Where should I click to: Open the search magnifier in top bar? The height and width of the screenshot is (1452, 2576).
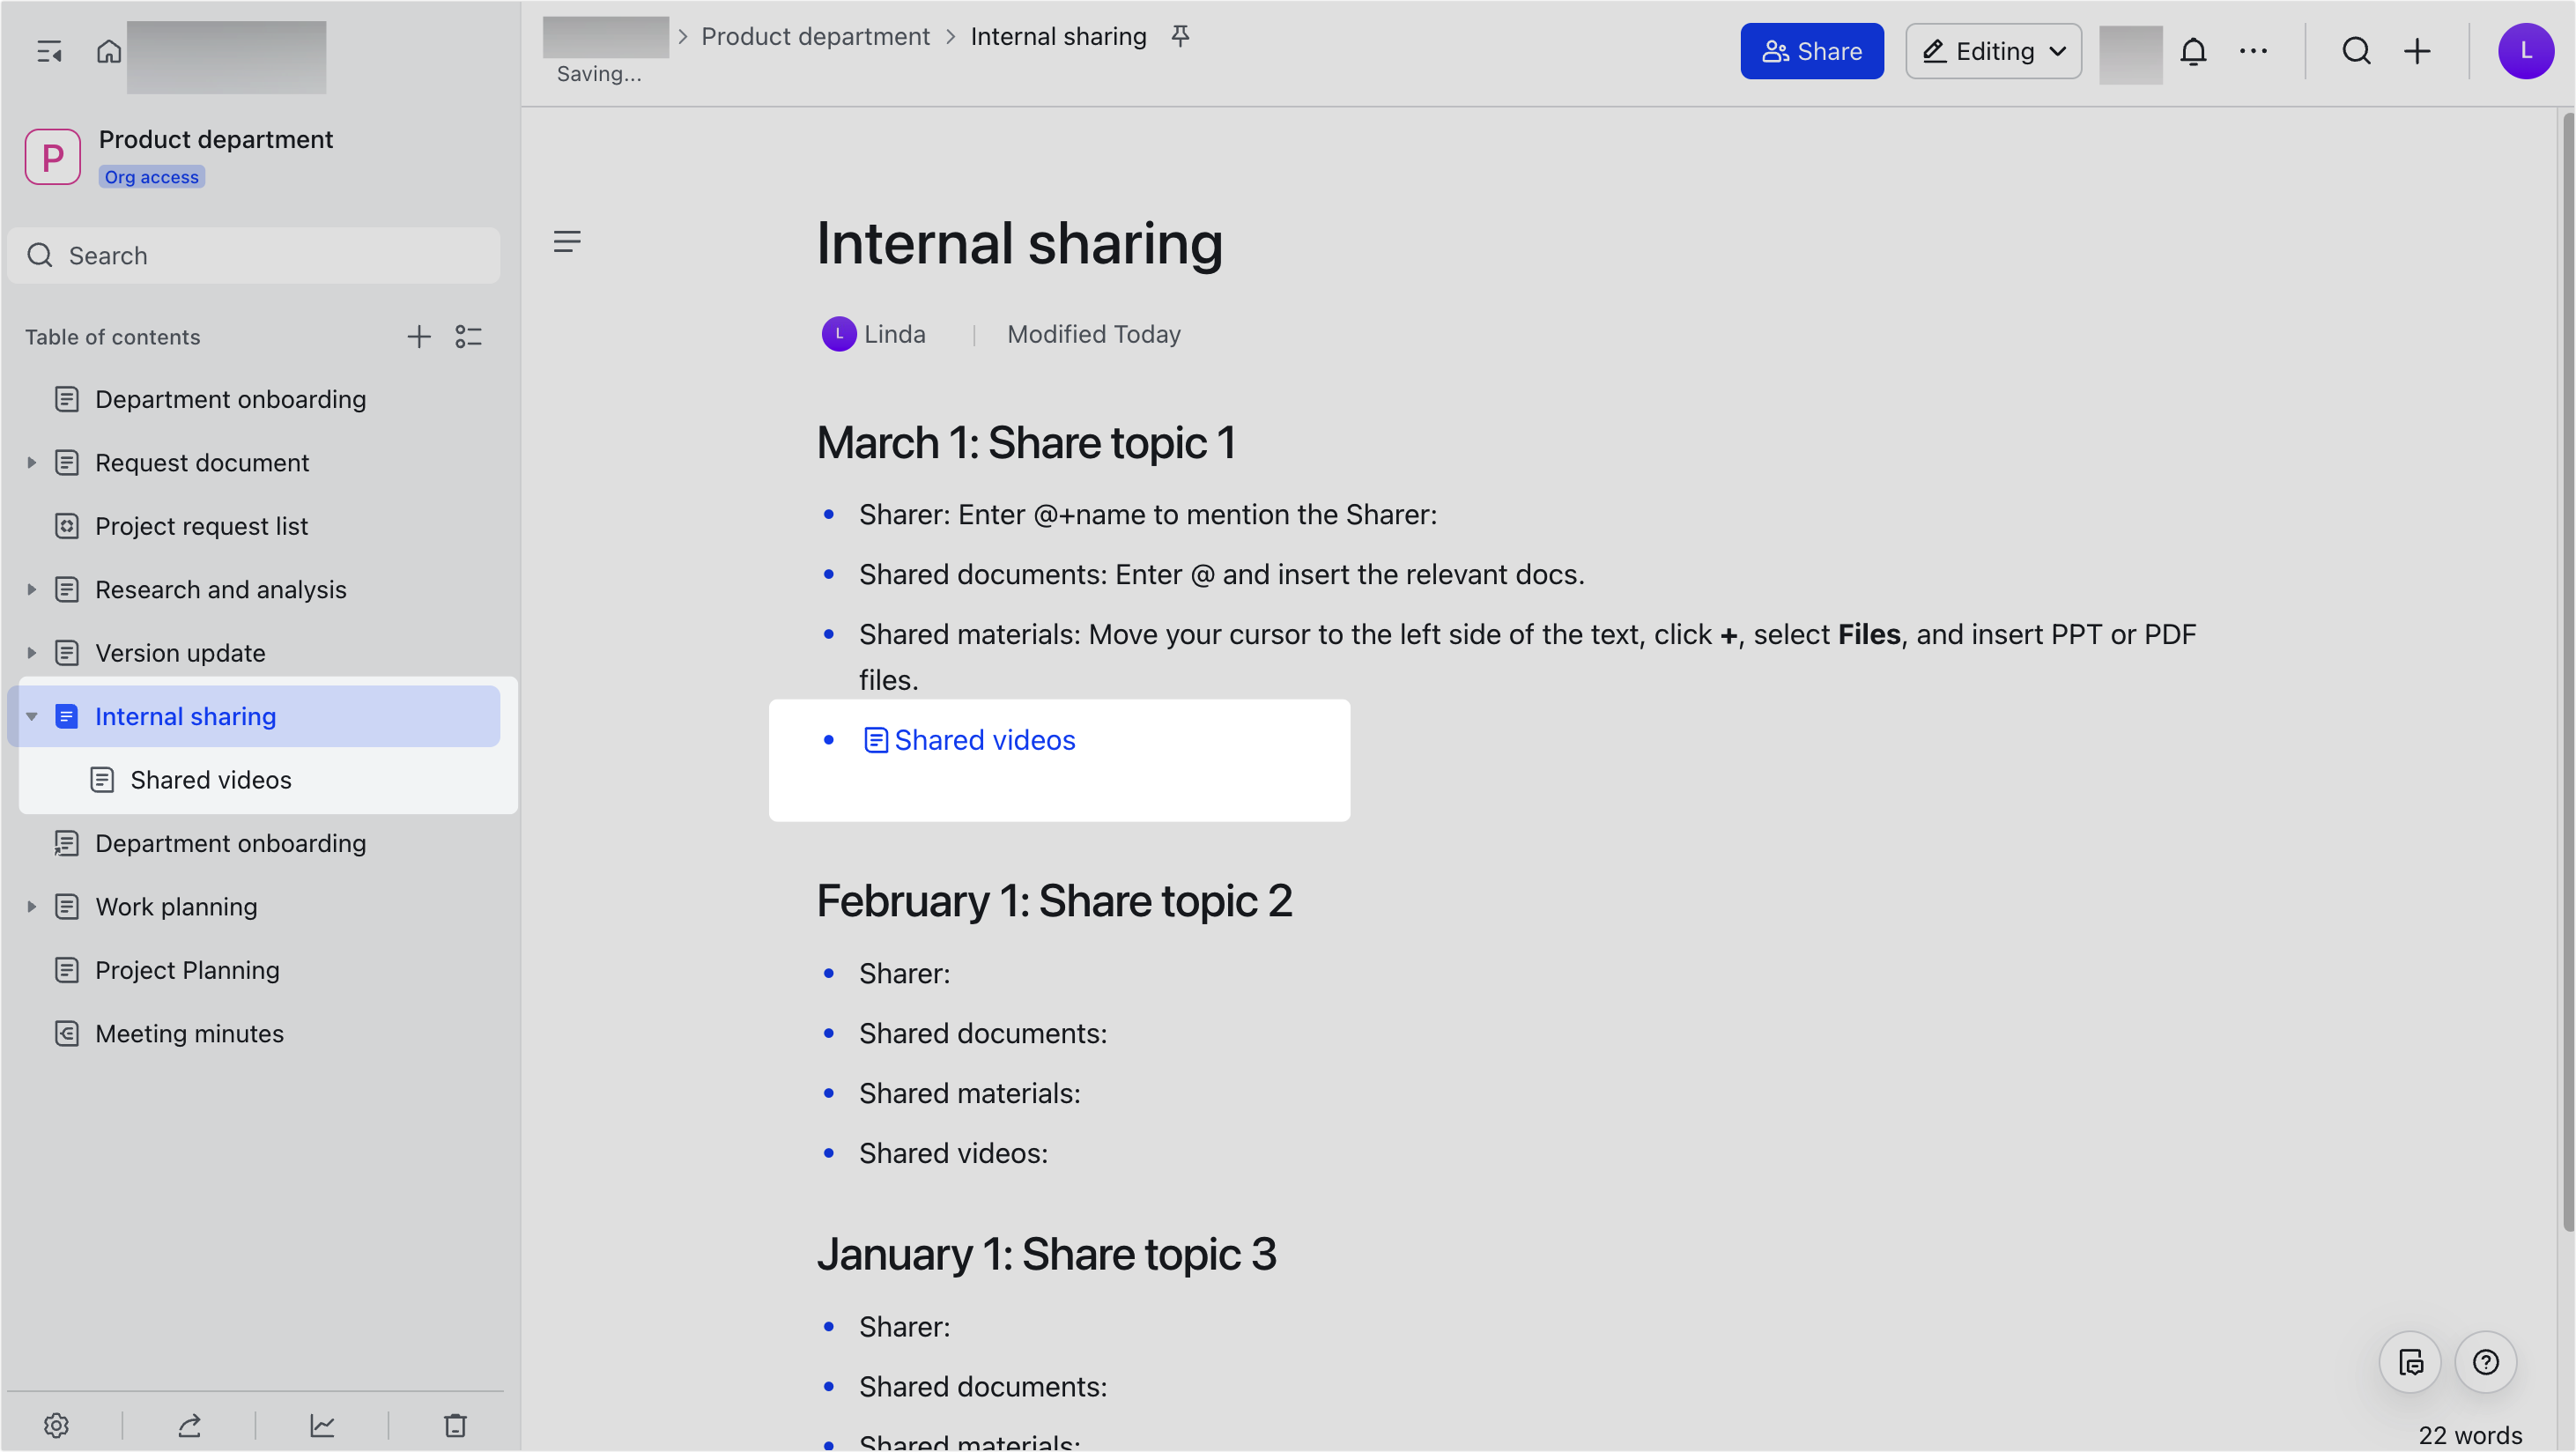click(x=2356, y=51)
